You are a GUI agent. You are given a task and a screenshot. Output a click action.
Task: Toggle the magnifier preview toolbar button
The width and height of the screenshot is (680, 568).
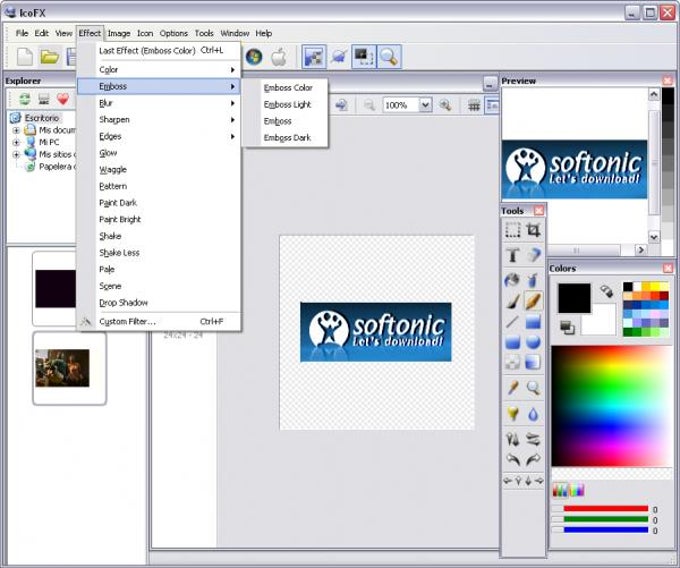click(389, 57)
